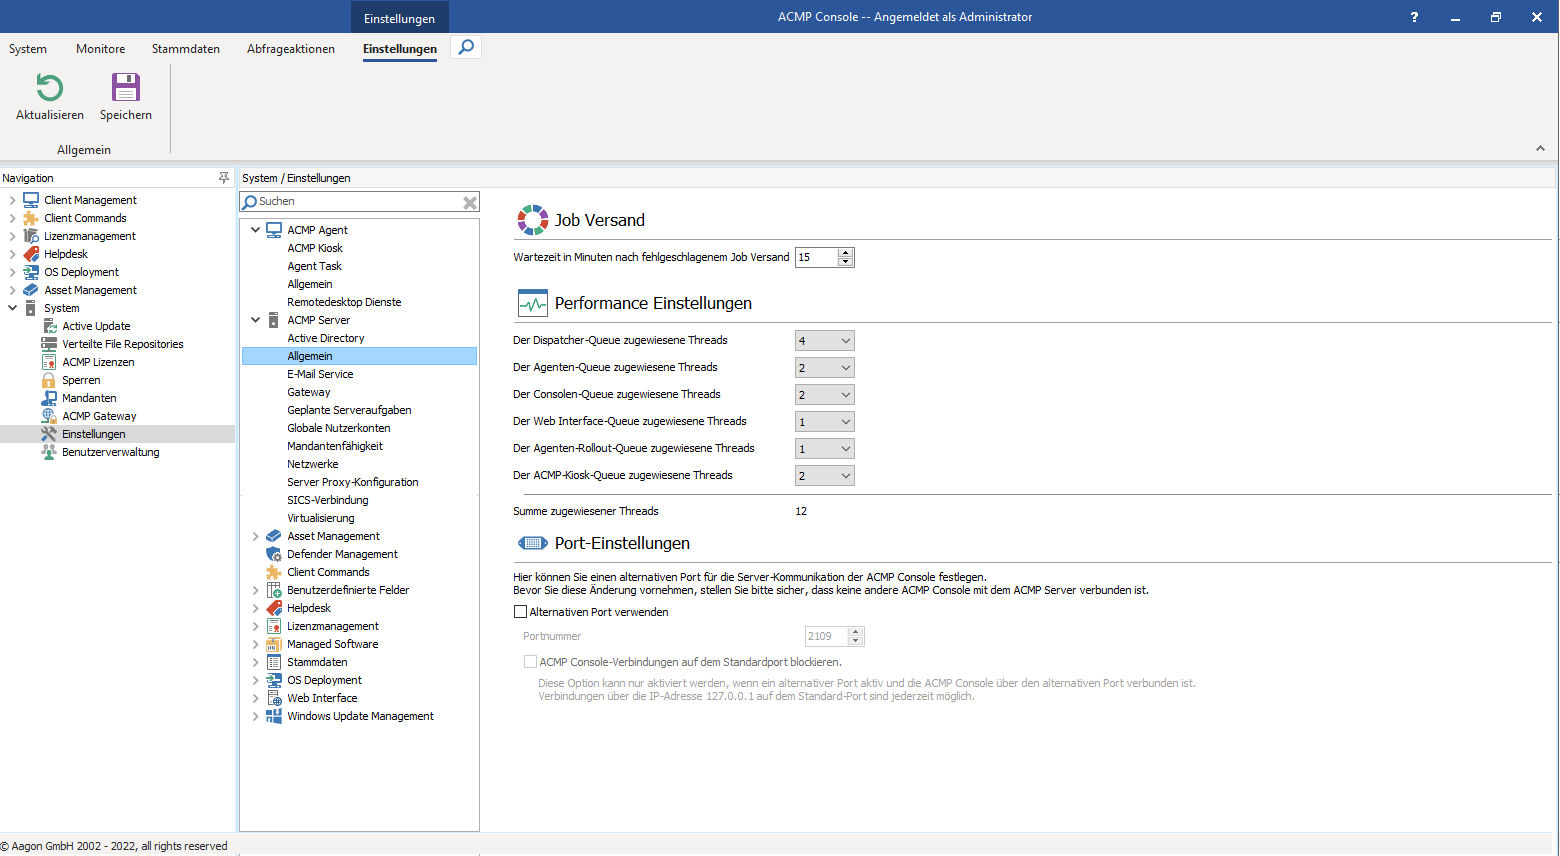
Task: Click the Defender Management shield icon
Action: pos(274,554)
